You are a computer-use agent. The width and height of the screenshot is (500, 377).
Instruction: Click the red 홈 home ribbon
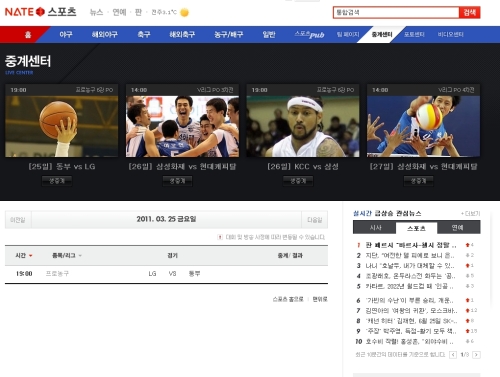coord(28,34)
